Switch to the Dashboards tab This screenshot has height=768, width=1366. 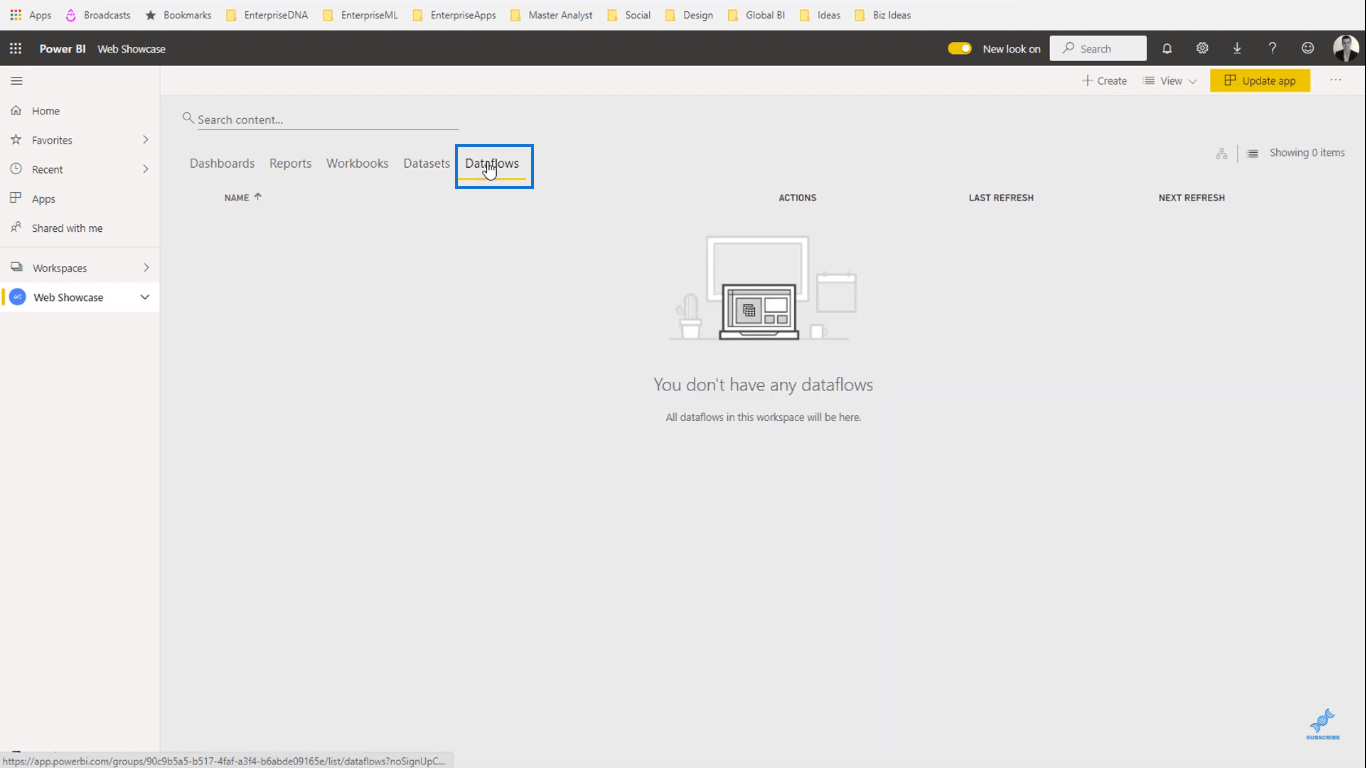222,163
